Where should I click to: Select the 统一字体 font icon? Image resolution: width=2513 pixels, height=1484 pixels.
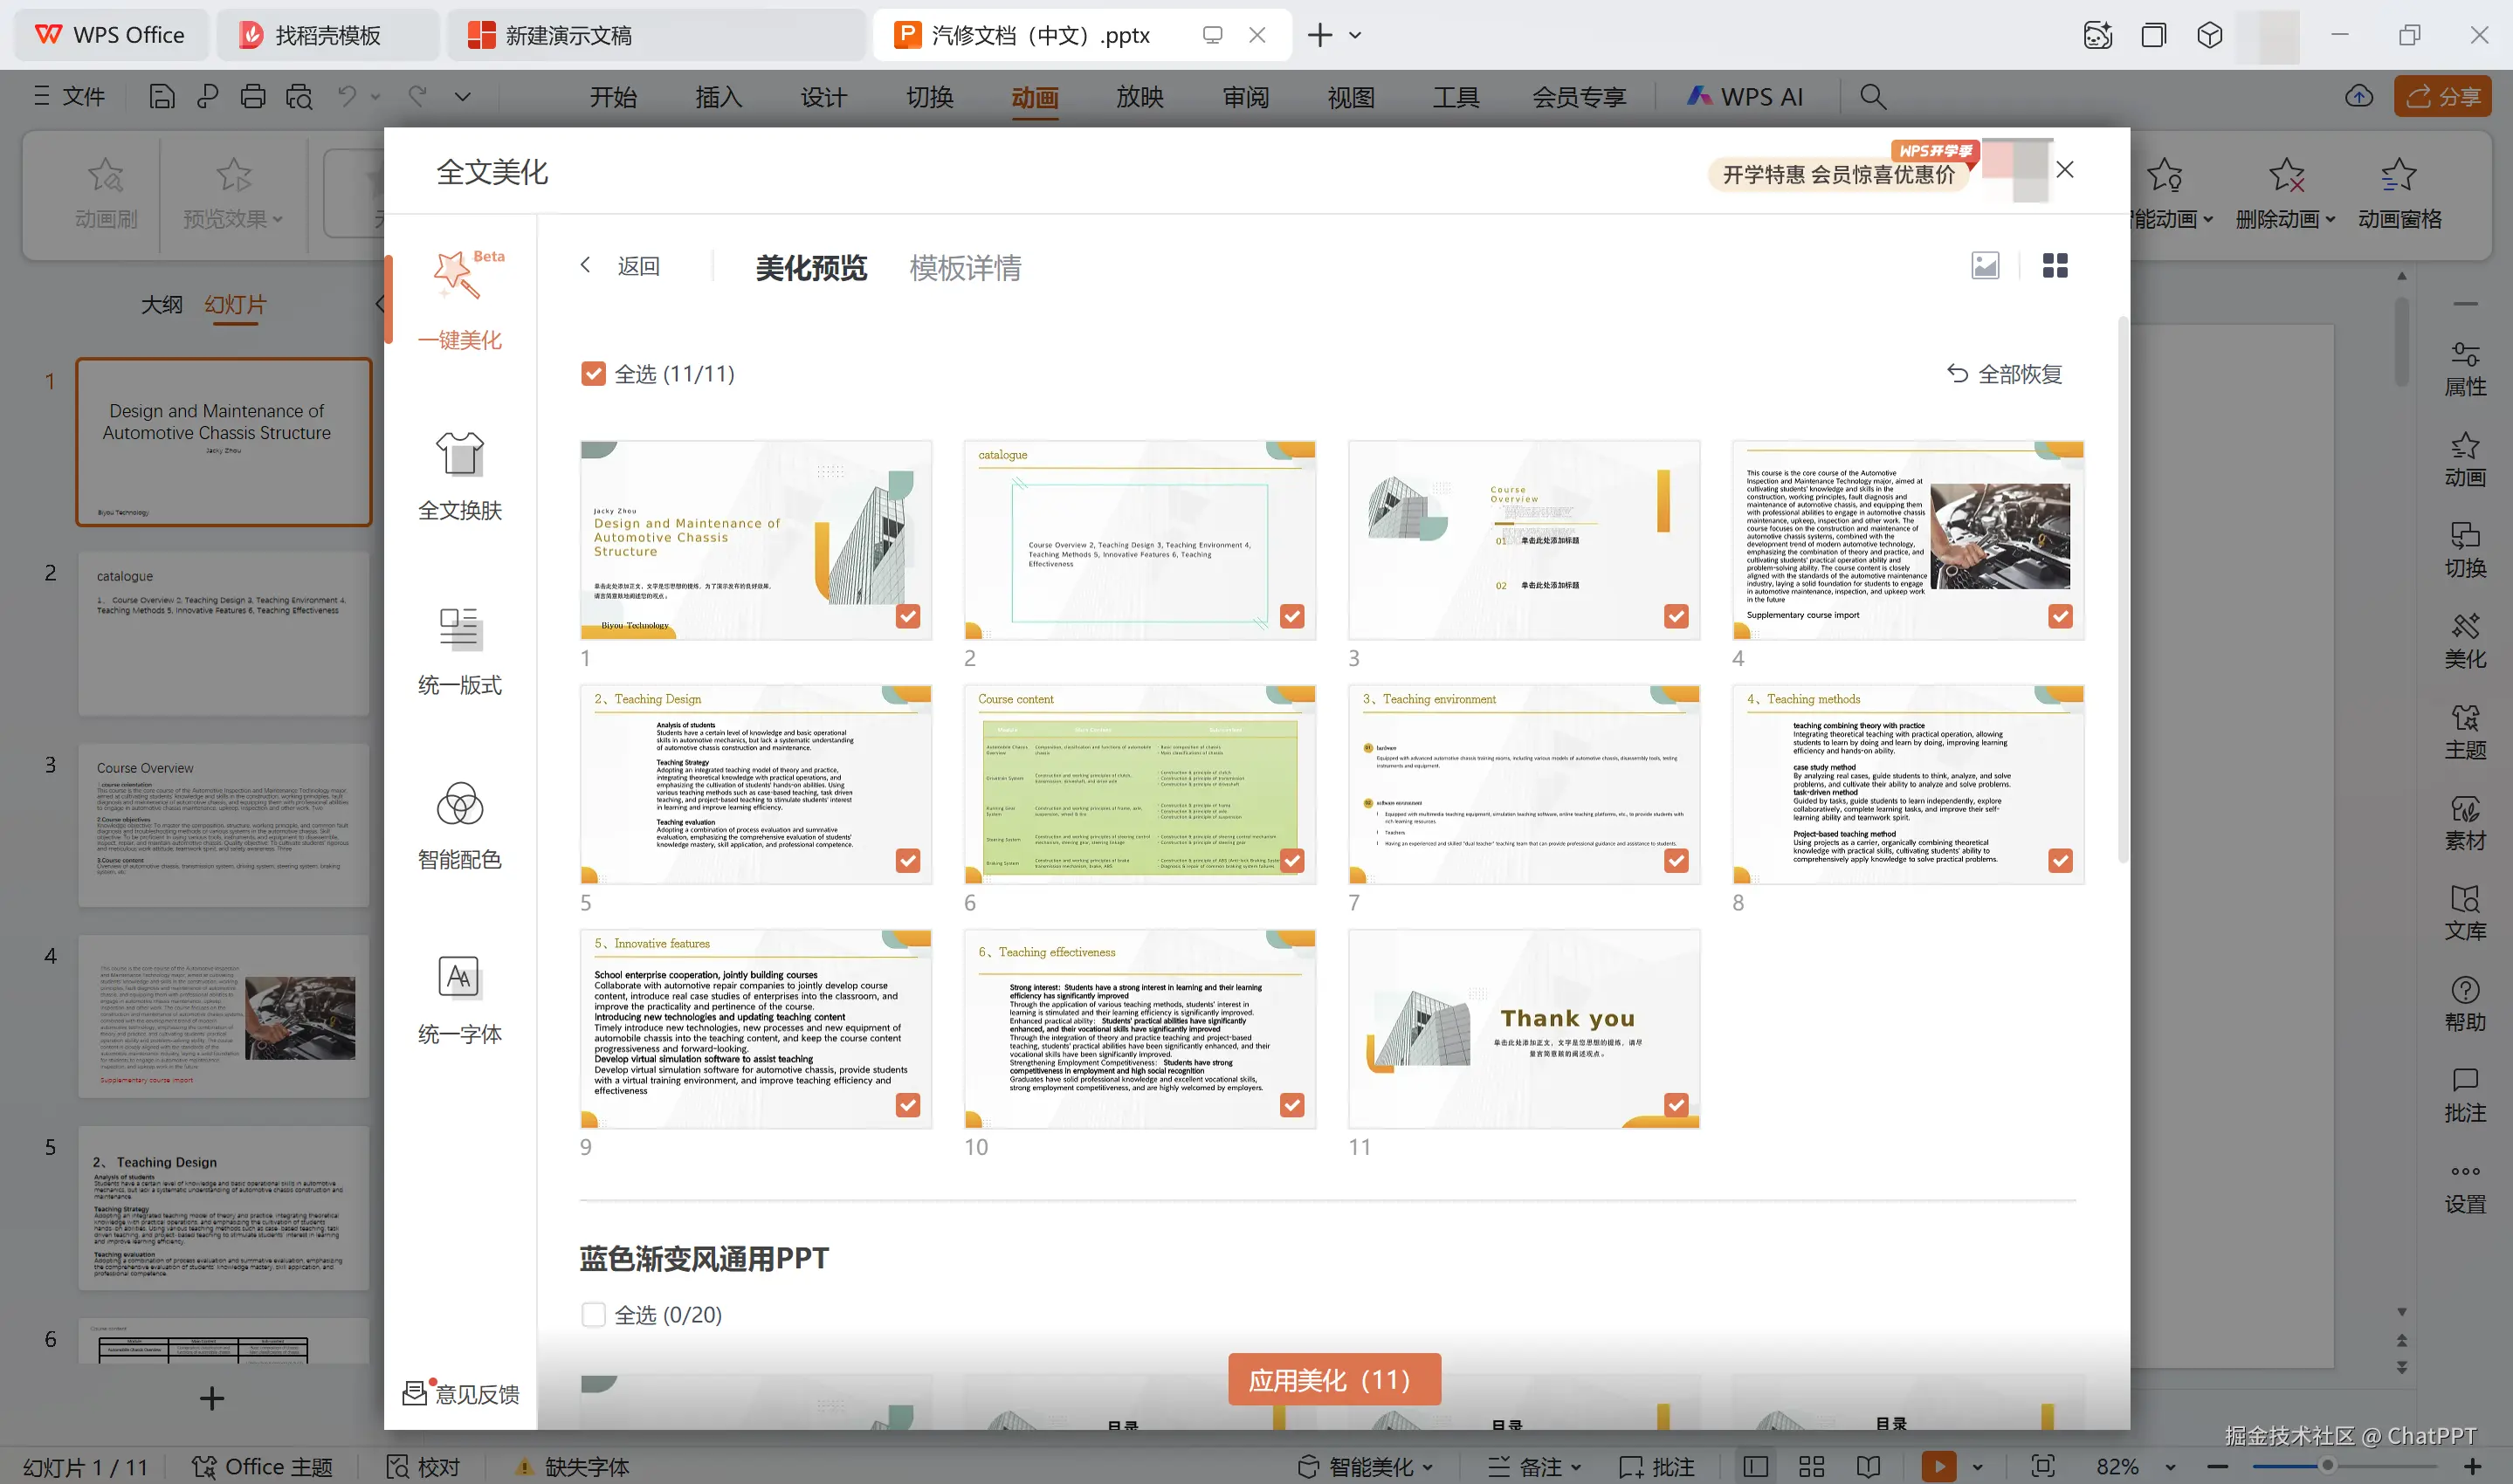pos(459,978)
